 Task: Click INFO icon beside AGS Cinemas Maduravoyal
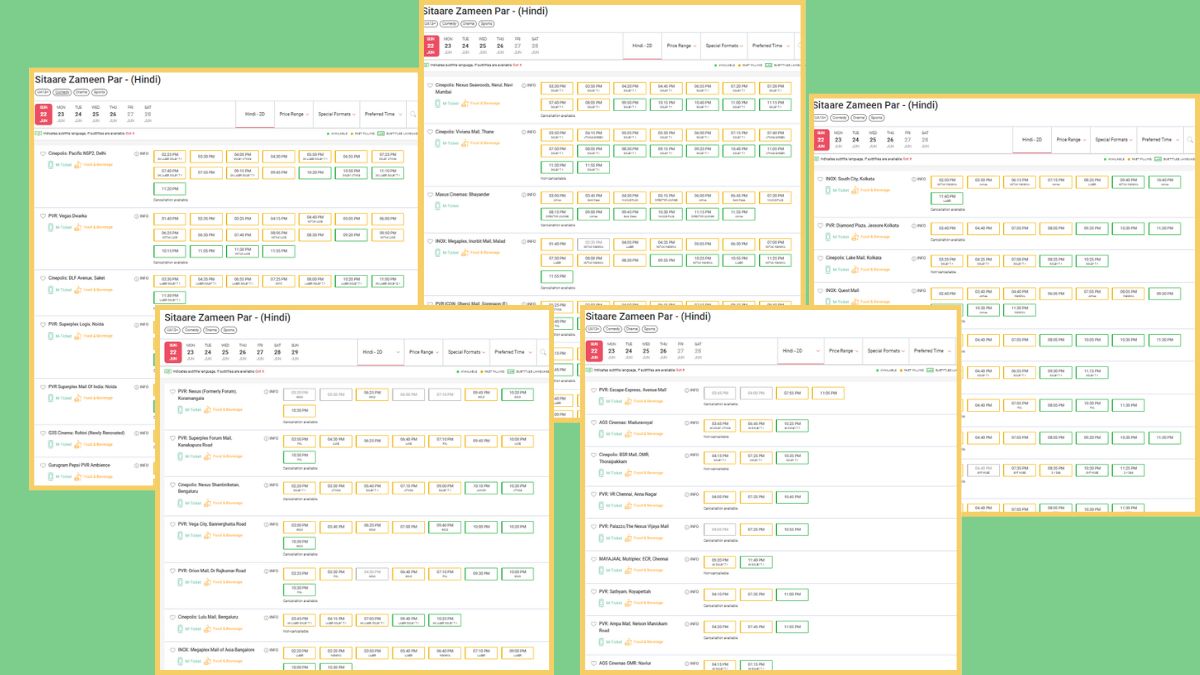coord(688,423)
